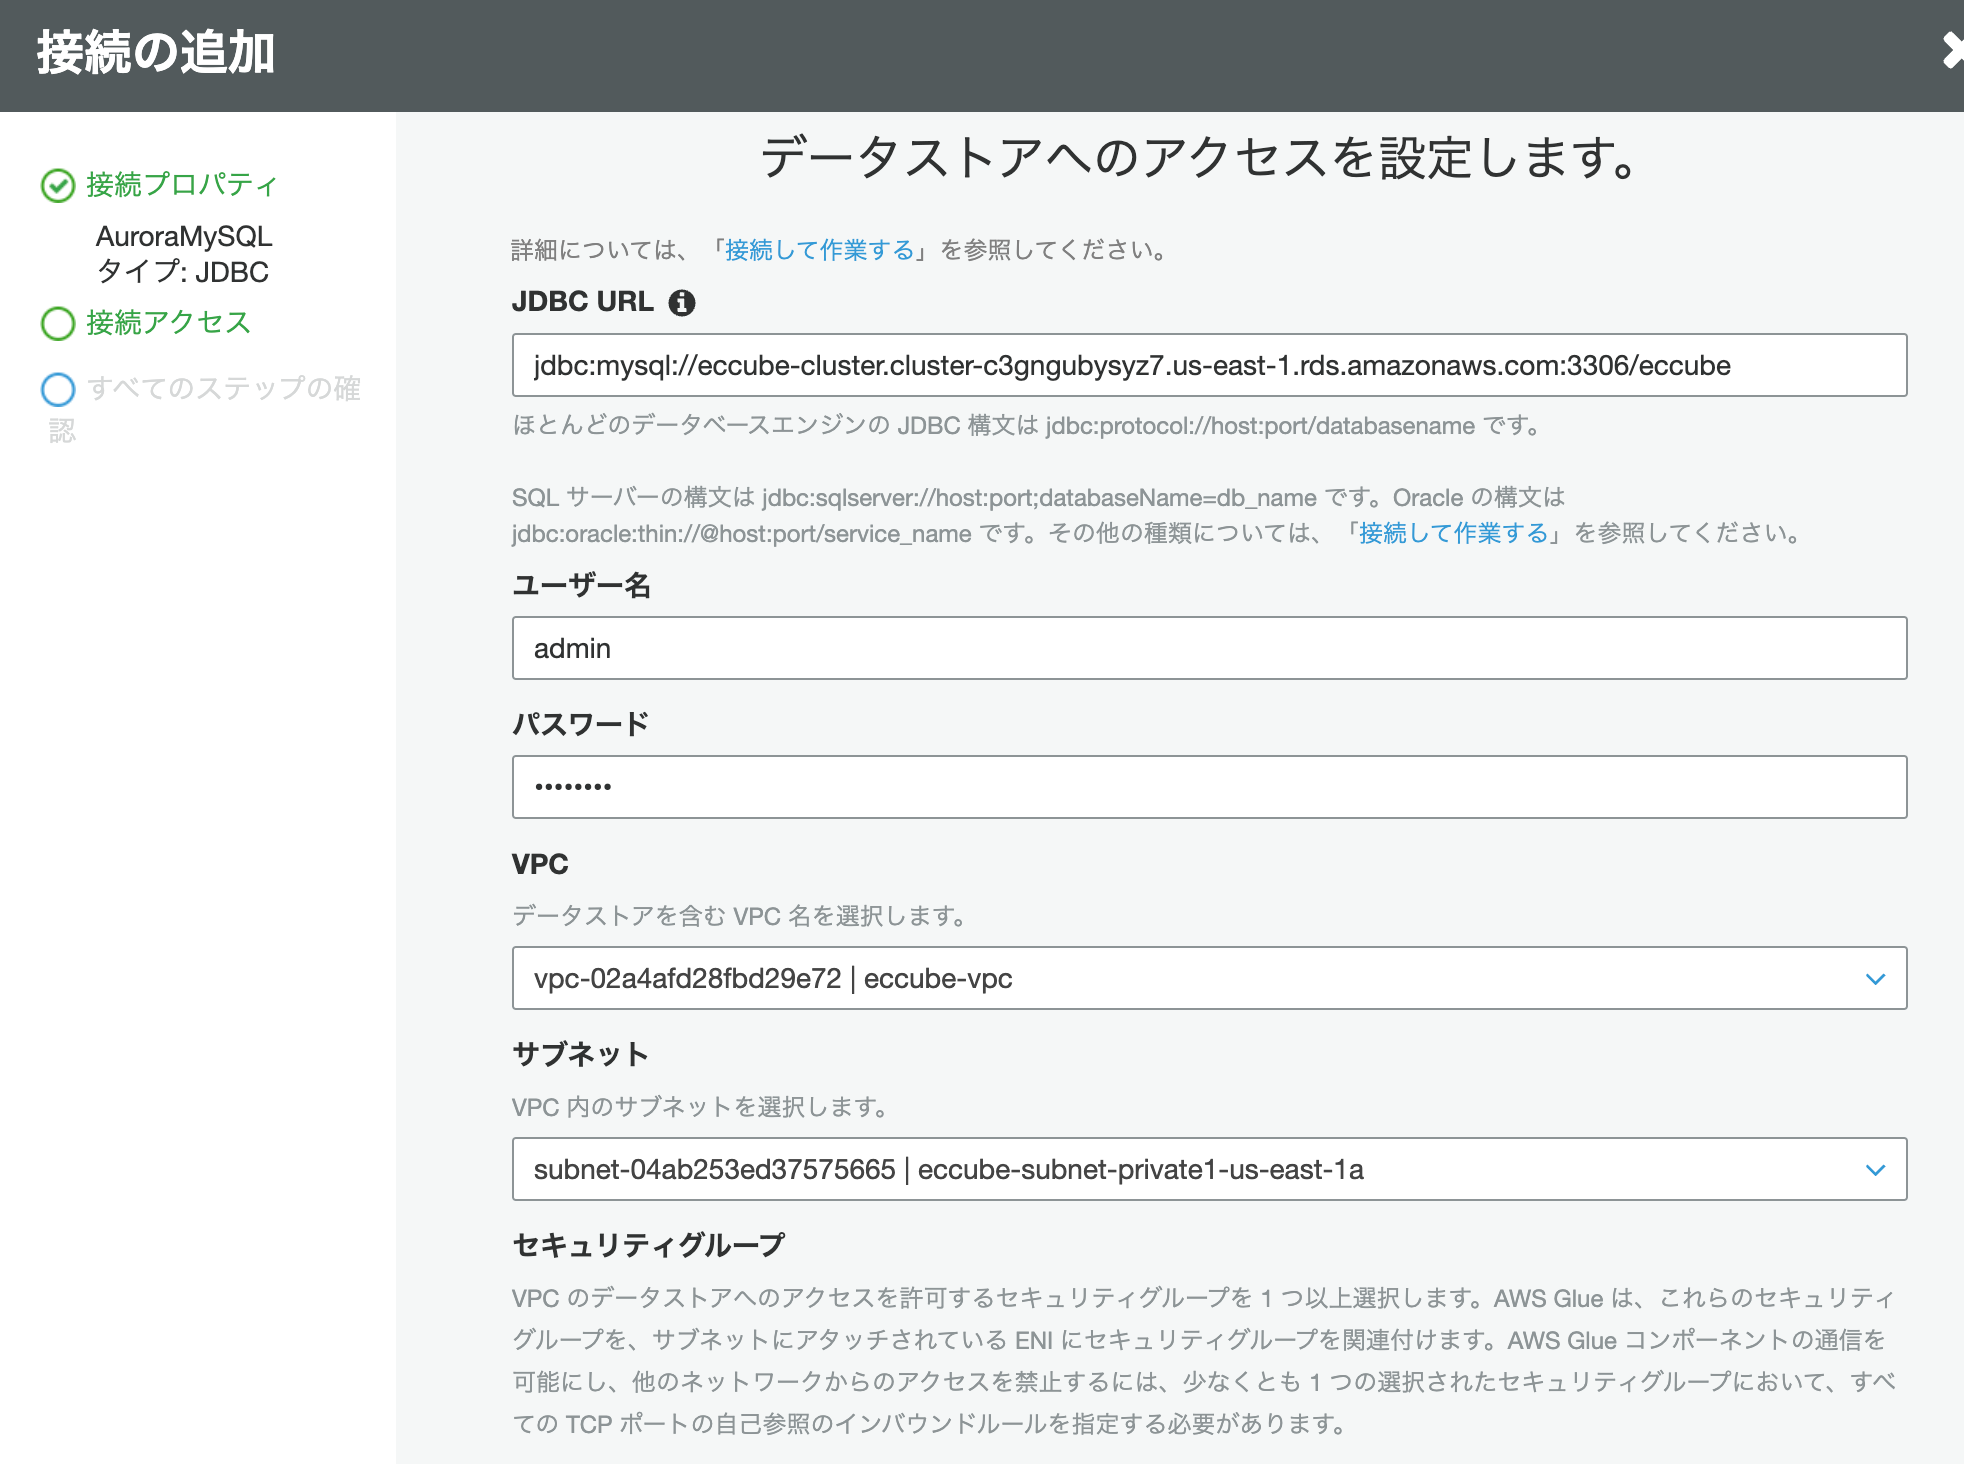Click the セキュリティグループ heading
Image resolution: width=1964 pixels, height=1464 pixels.
coord(648,1245)
